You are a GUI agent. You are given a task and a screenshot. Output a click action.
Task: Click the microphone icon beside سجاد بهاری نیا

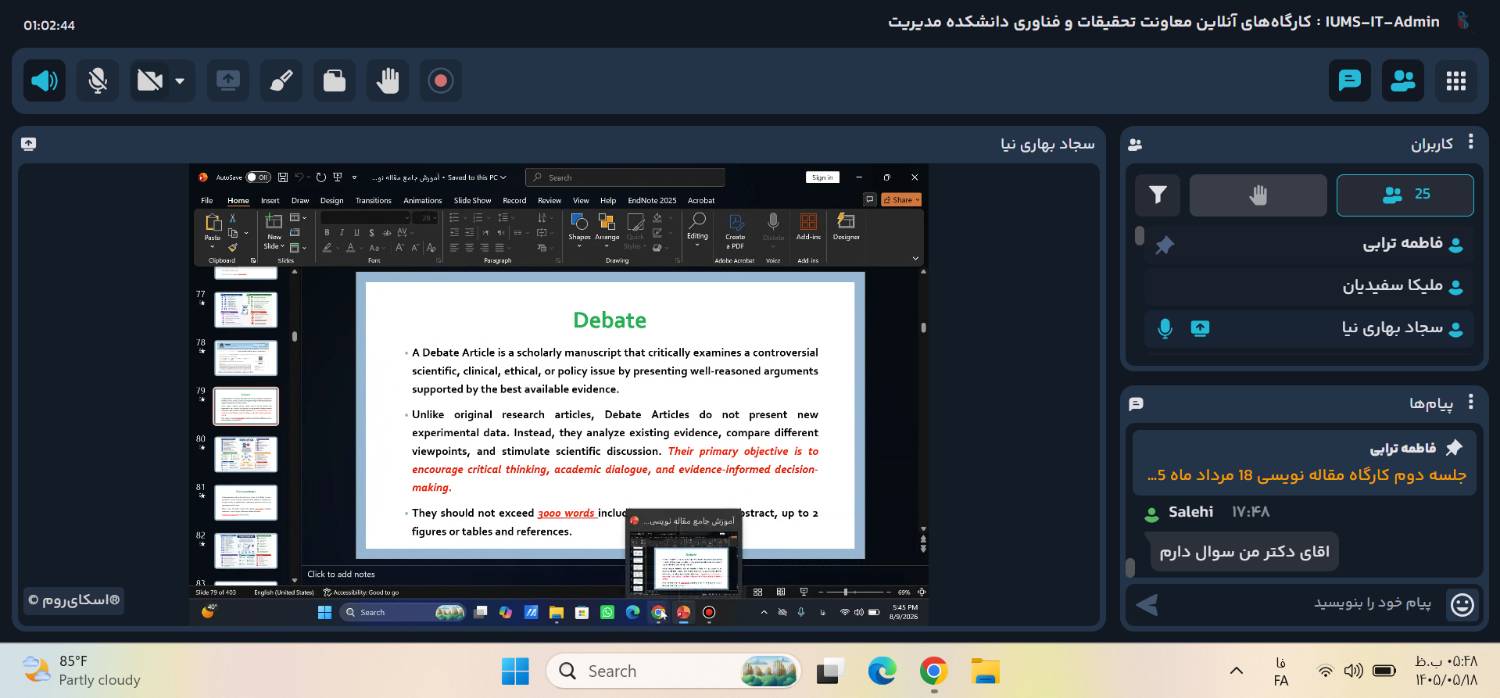point(1165,328)
